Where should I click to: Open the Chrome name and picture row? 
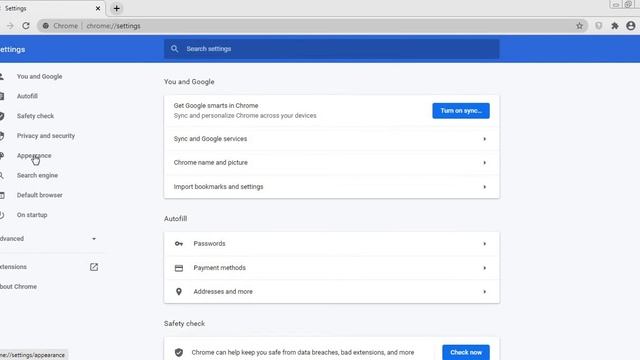(331, 162)
